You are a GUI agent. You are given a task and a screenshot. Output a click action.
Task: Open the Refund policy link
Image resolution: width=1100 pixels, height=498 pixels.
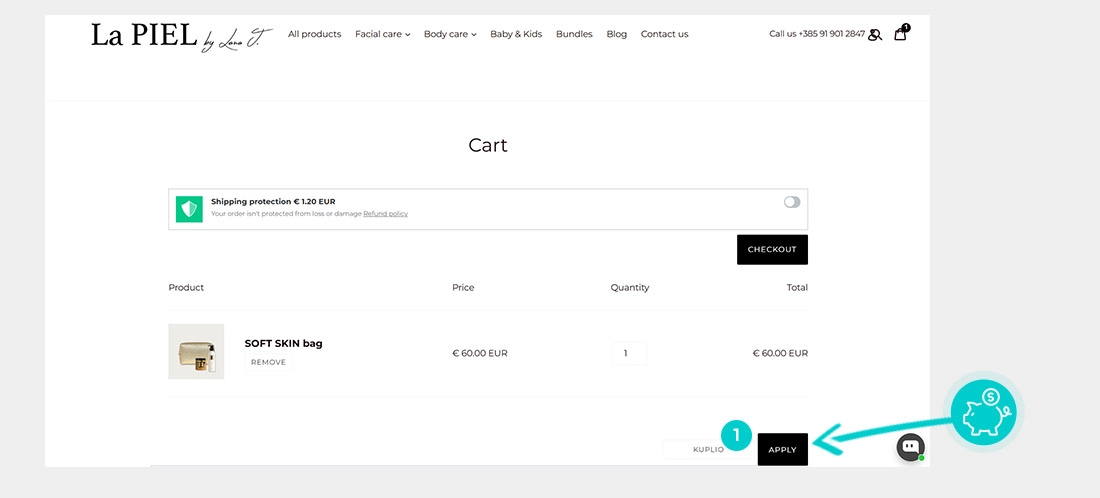(x=385, y=214)
